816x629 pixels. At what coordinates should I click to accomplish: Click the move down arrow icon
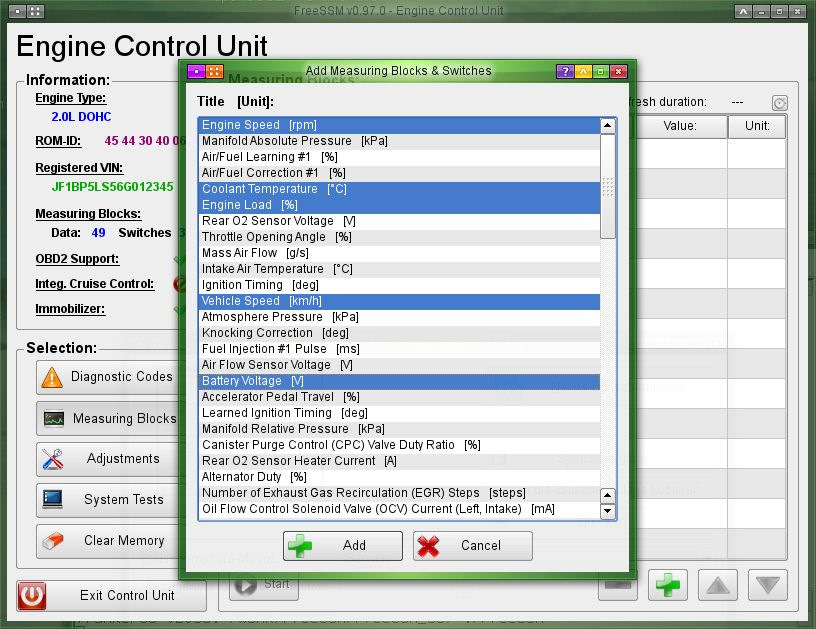point(768,585)
